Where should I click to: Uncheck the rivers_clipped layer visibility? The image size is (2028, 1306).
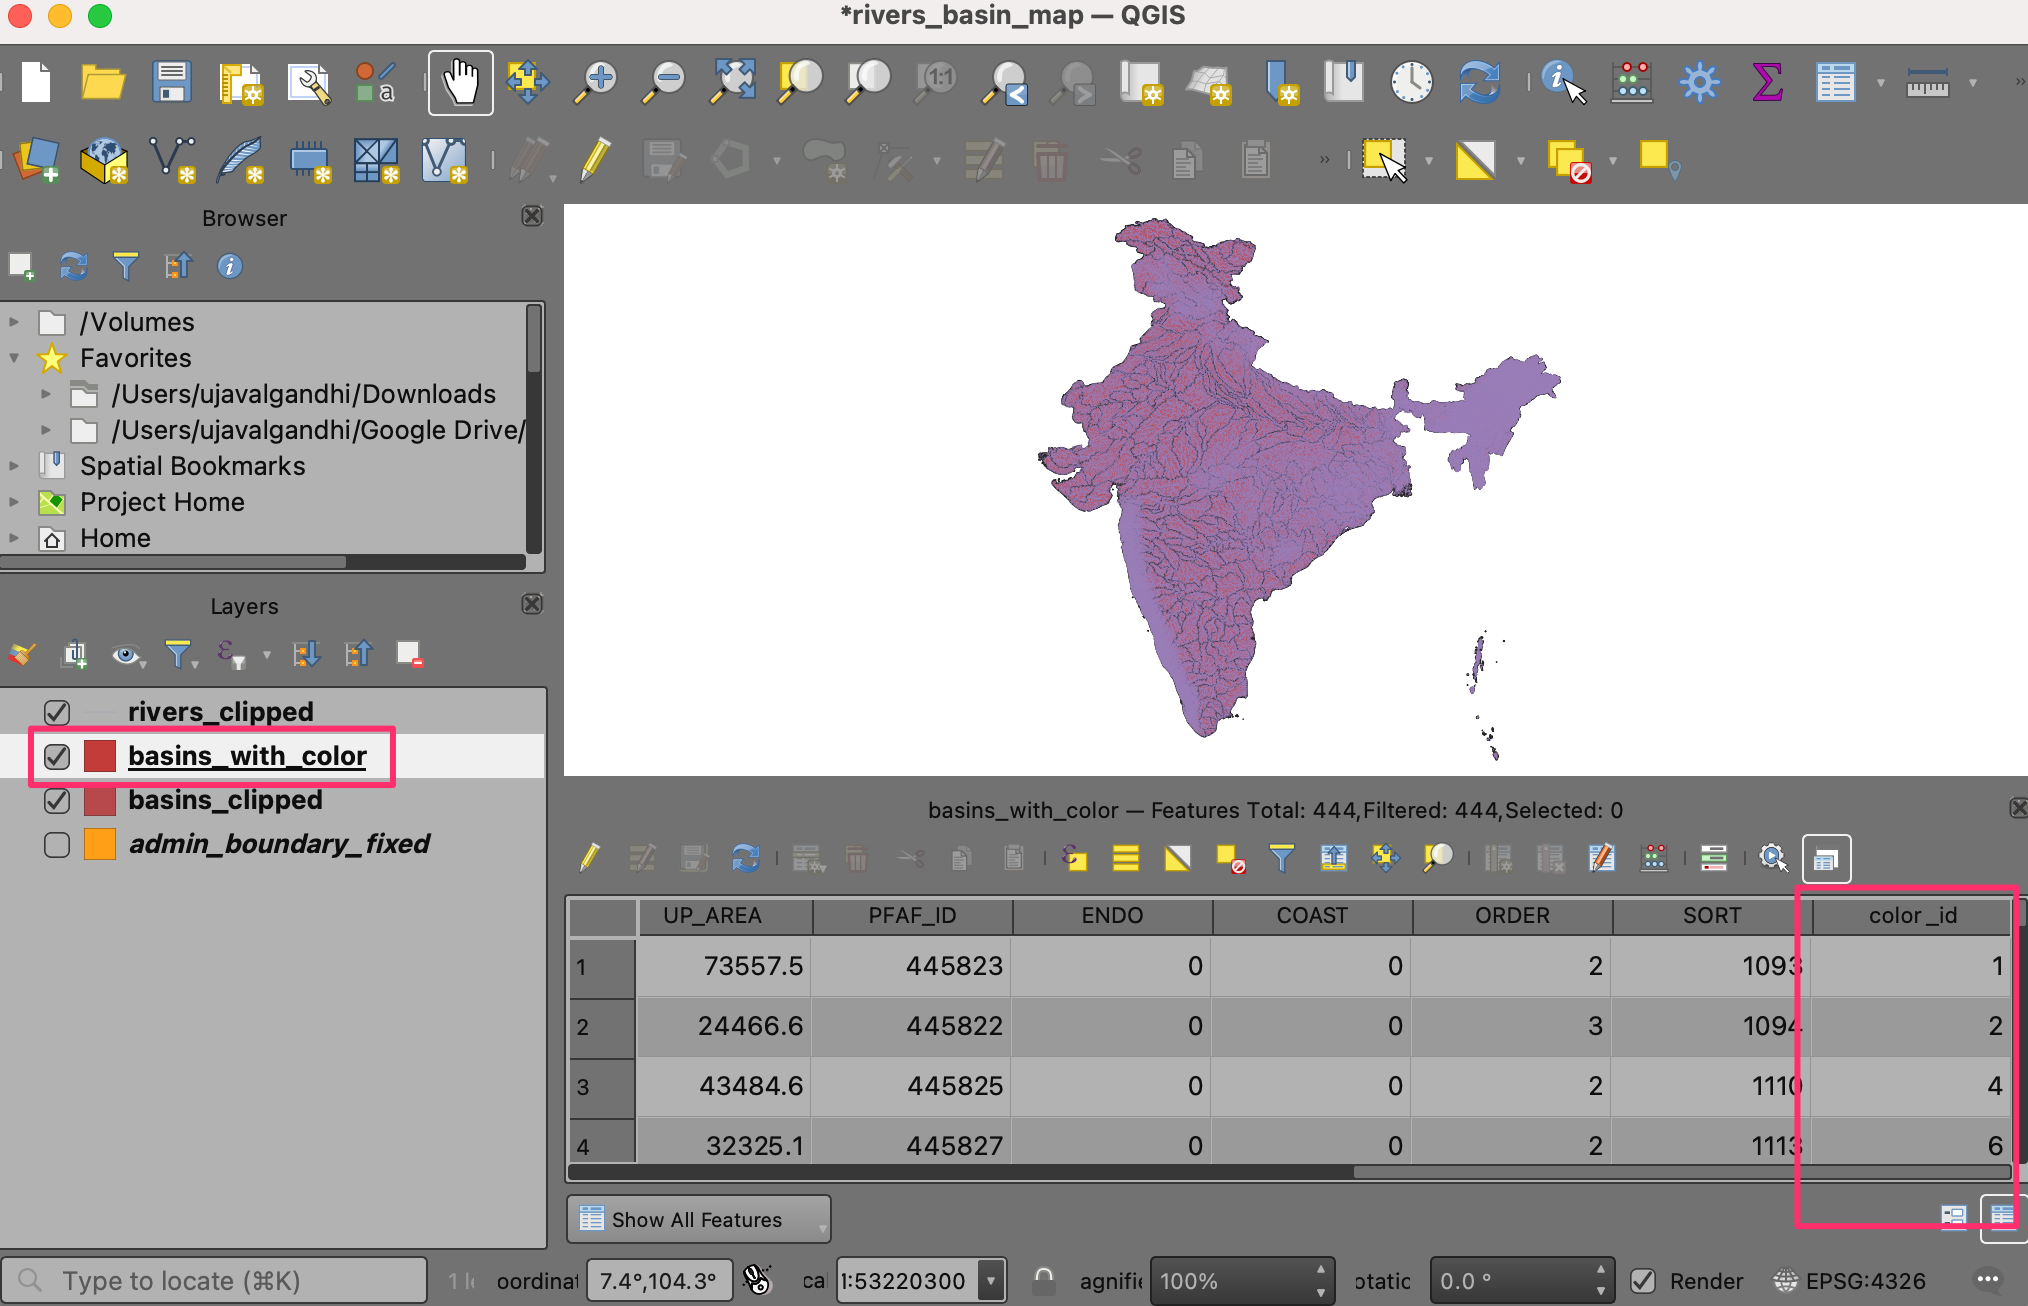coord(57,712)
